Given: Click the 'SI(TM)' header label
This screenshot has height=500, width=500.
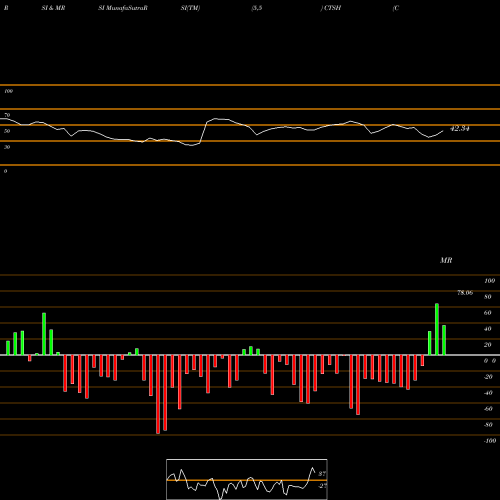Looking at the screenshot, I should click(190, 8).
